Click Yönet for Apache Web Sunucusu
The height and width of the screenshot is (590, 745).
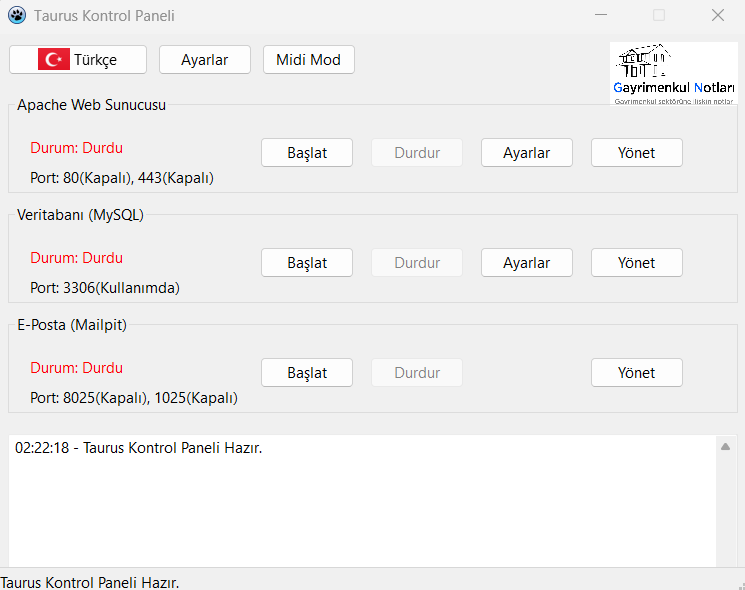(637, 153)
